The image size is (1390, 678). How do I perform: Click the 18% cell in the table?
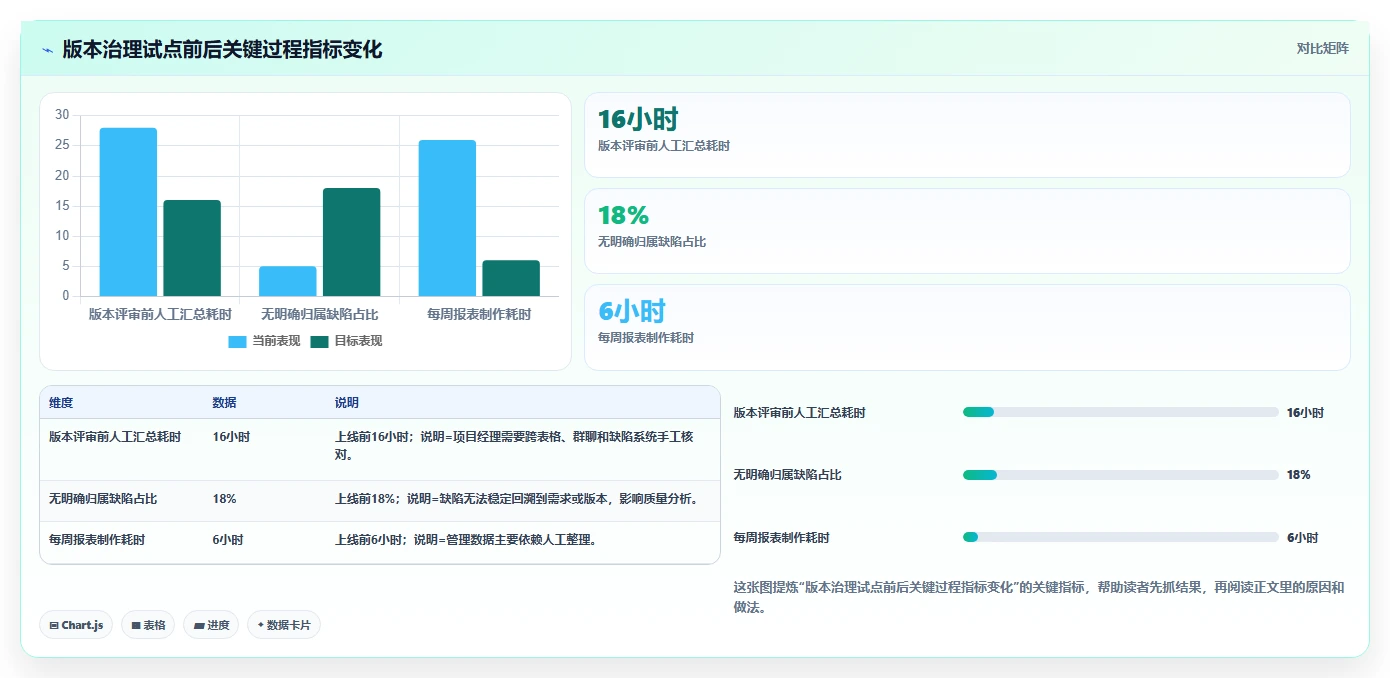tap(224, 498)
